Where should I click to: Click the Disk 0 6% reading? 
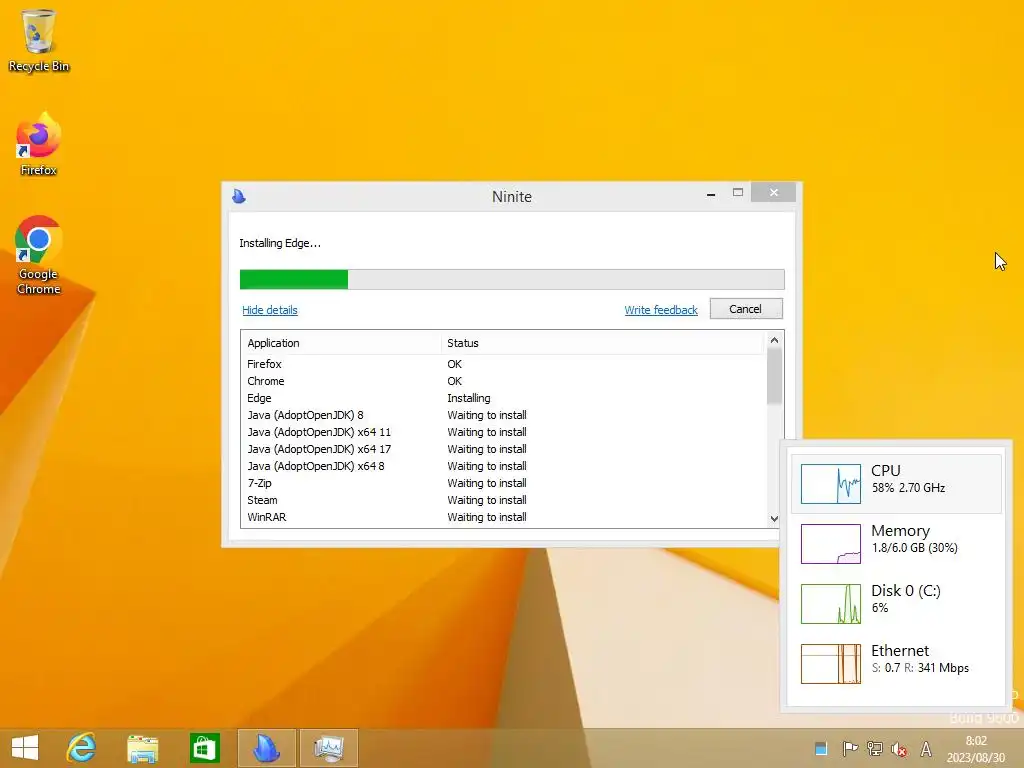pyautogui.click(x=880, y=608)
